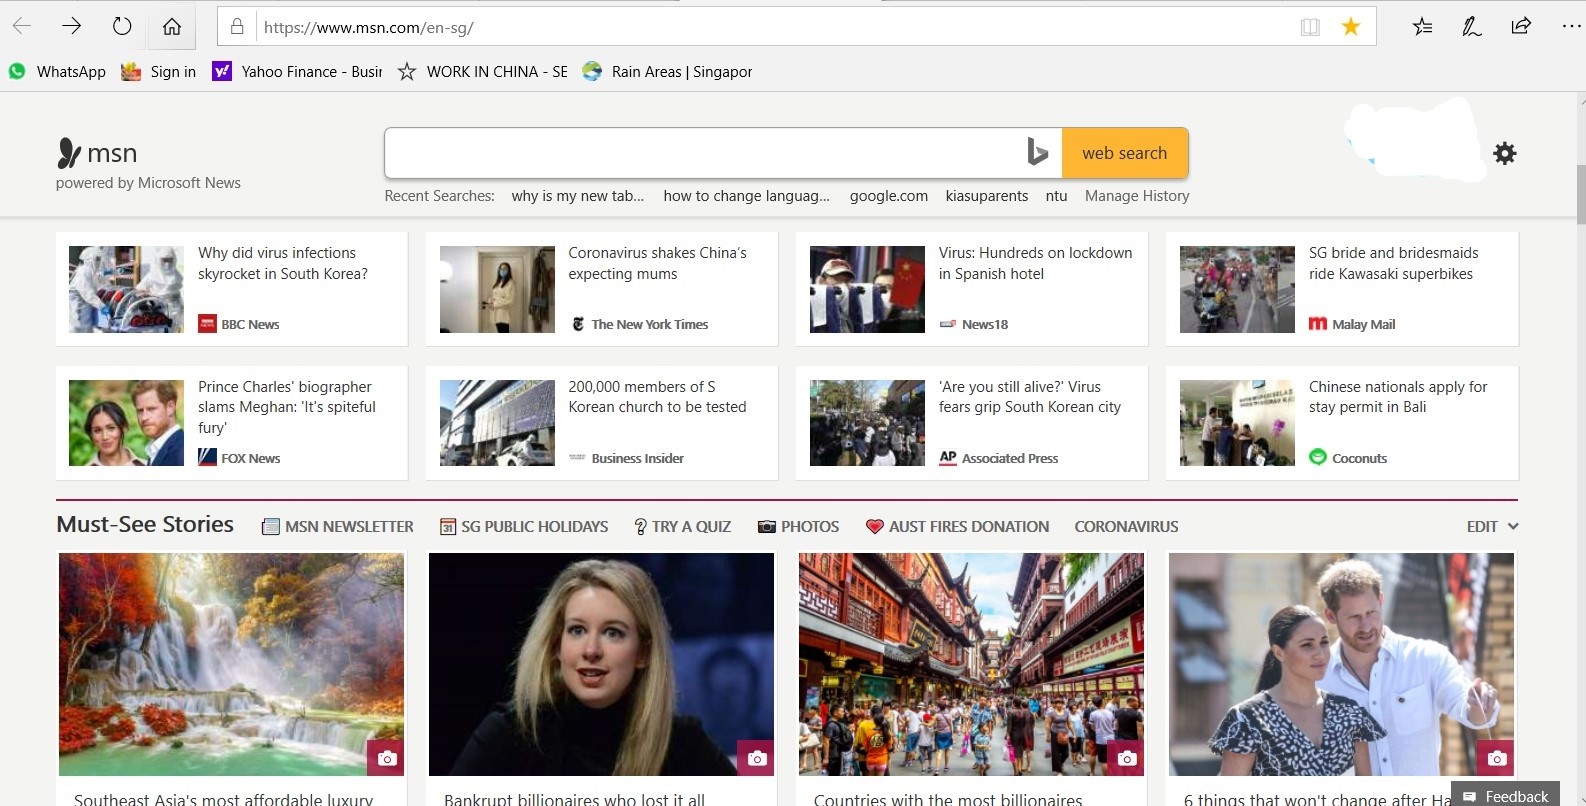
Task: Open Rain Areas Singapore bookmark
Action: pos(667,72)
